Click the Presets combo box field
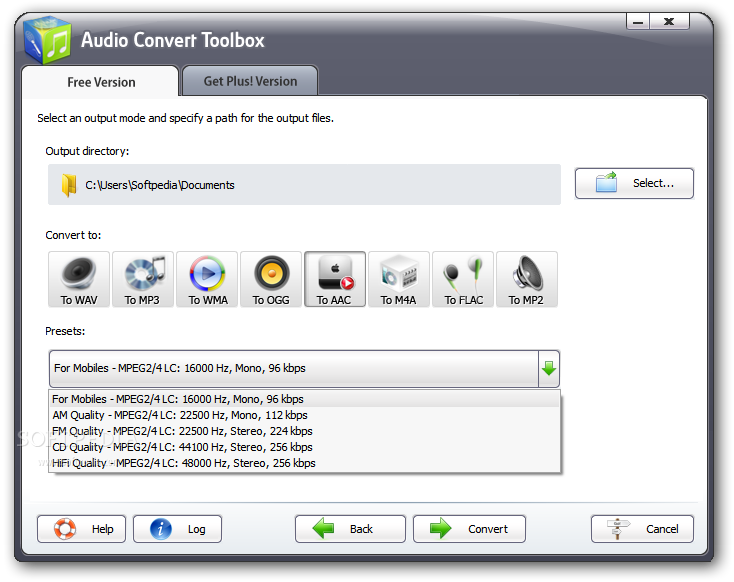 304,368
